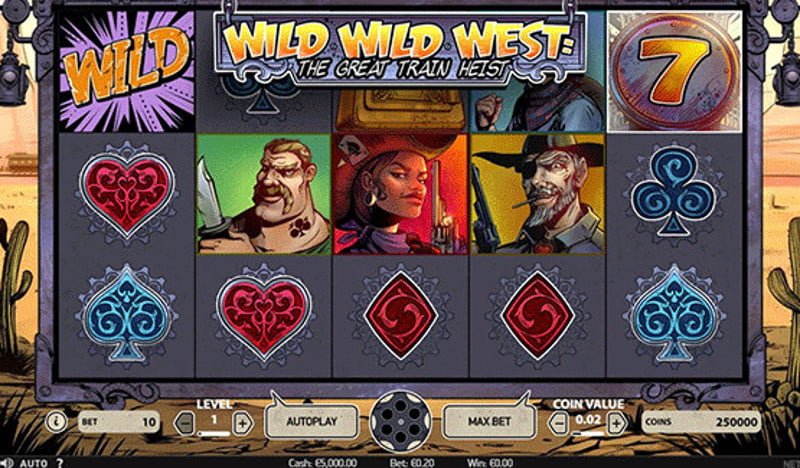This screenshot has height=468, width=800.
Task: Adjust the Coin Value slider bar
Action: (588, 434)
